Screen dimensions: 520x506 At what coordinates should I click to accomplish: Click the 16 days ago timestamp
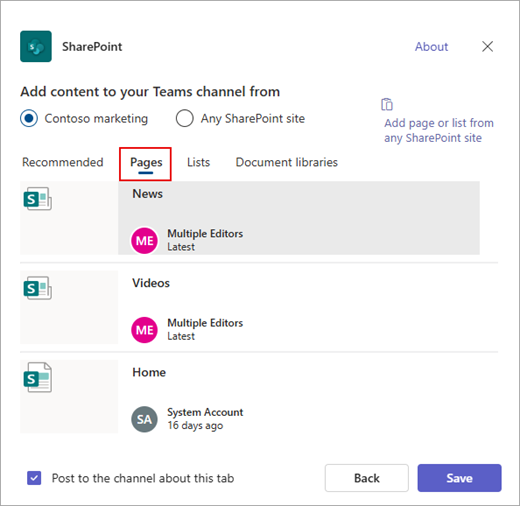coord(195,426)
